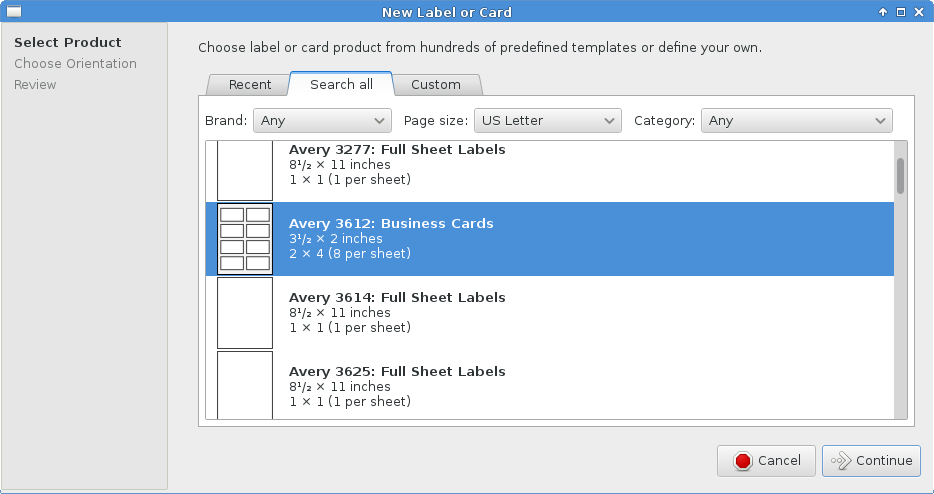Select Avery 3614: Full Sheet Labels
Screen dimensions: 934x494
(550, 313)
